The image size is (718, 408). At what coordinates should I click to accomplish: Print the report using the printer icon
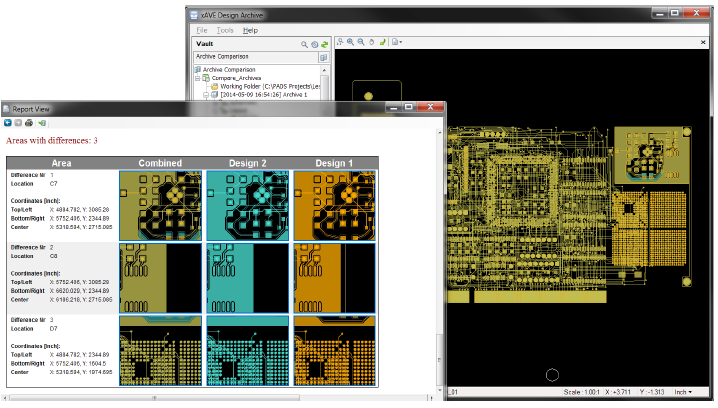pyautogui.click(x=29, y=123)
